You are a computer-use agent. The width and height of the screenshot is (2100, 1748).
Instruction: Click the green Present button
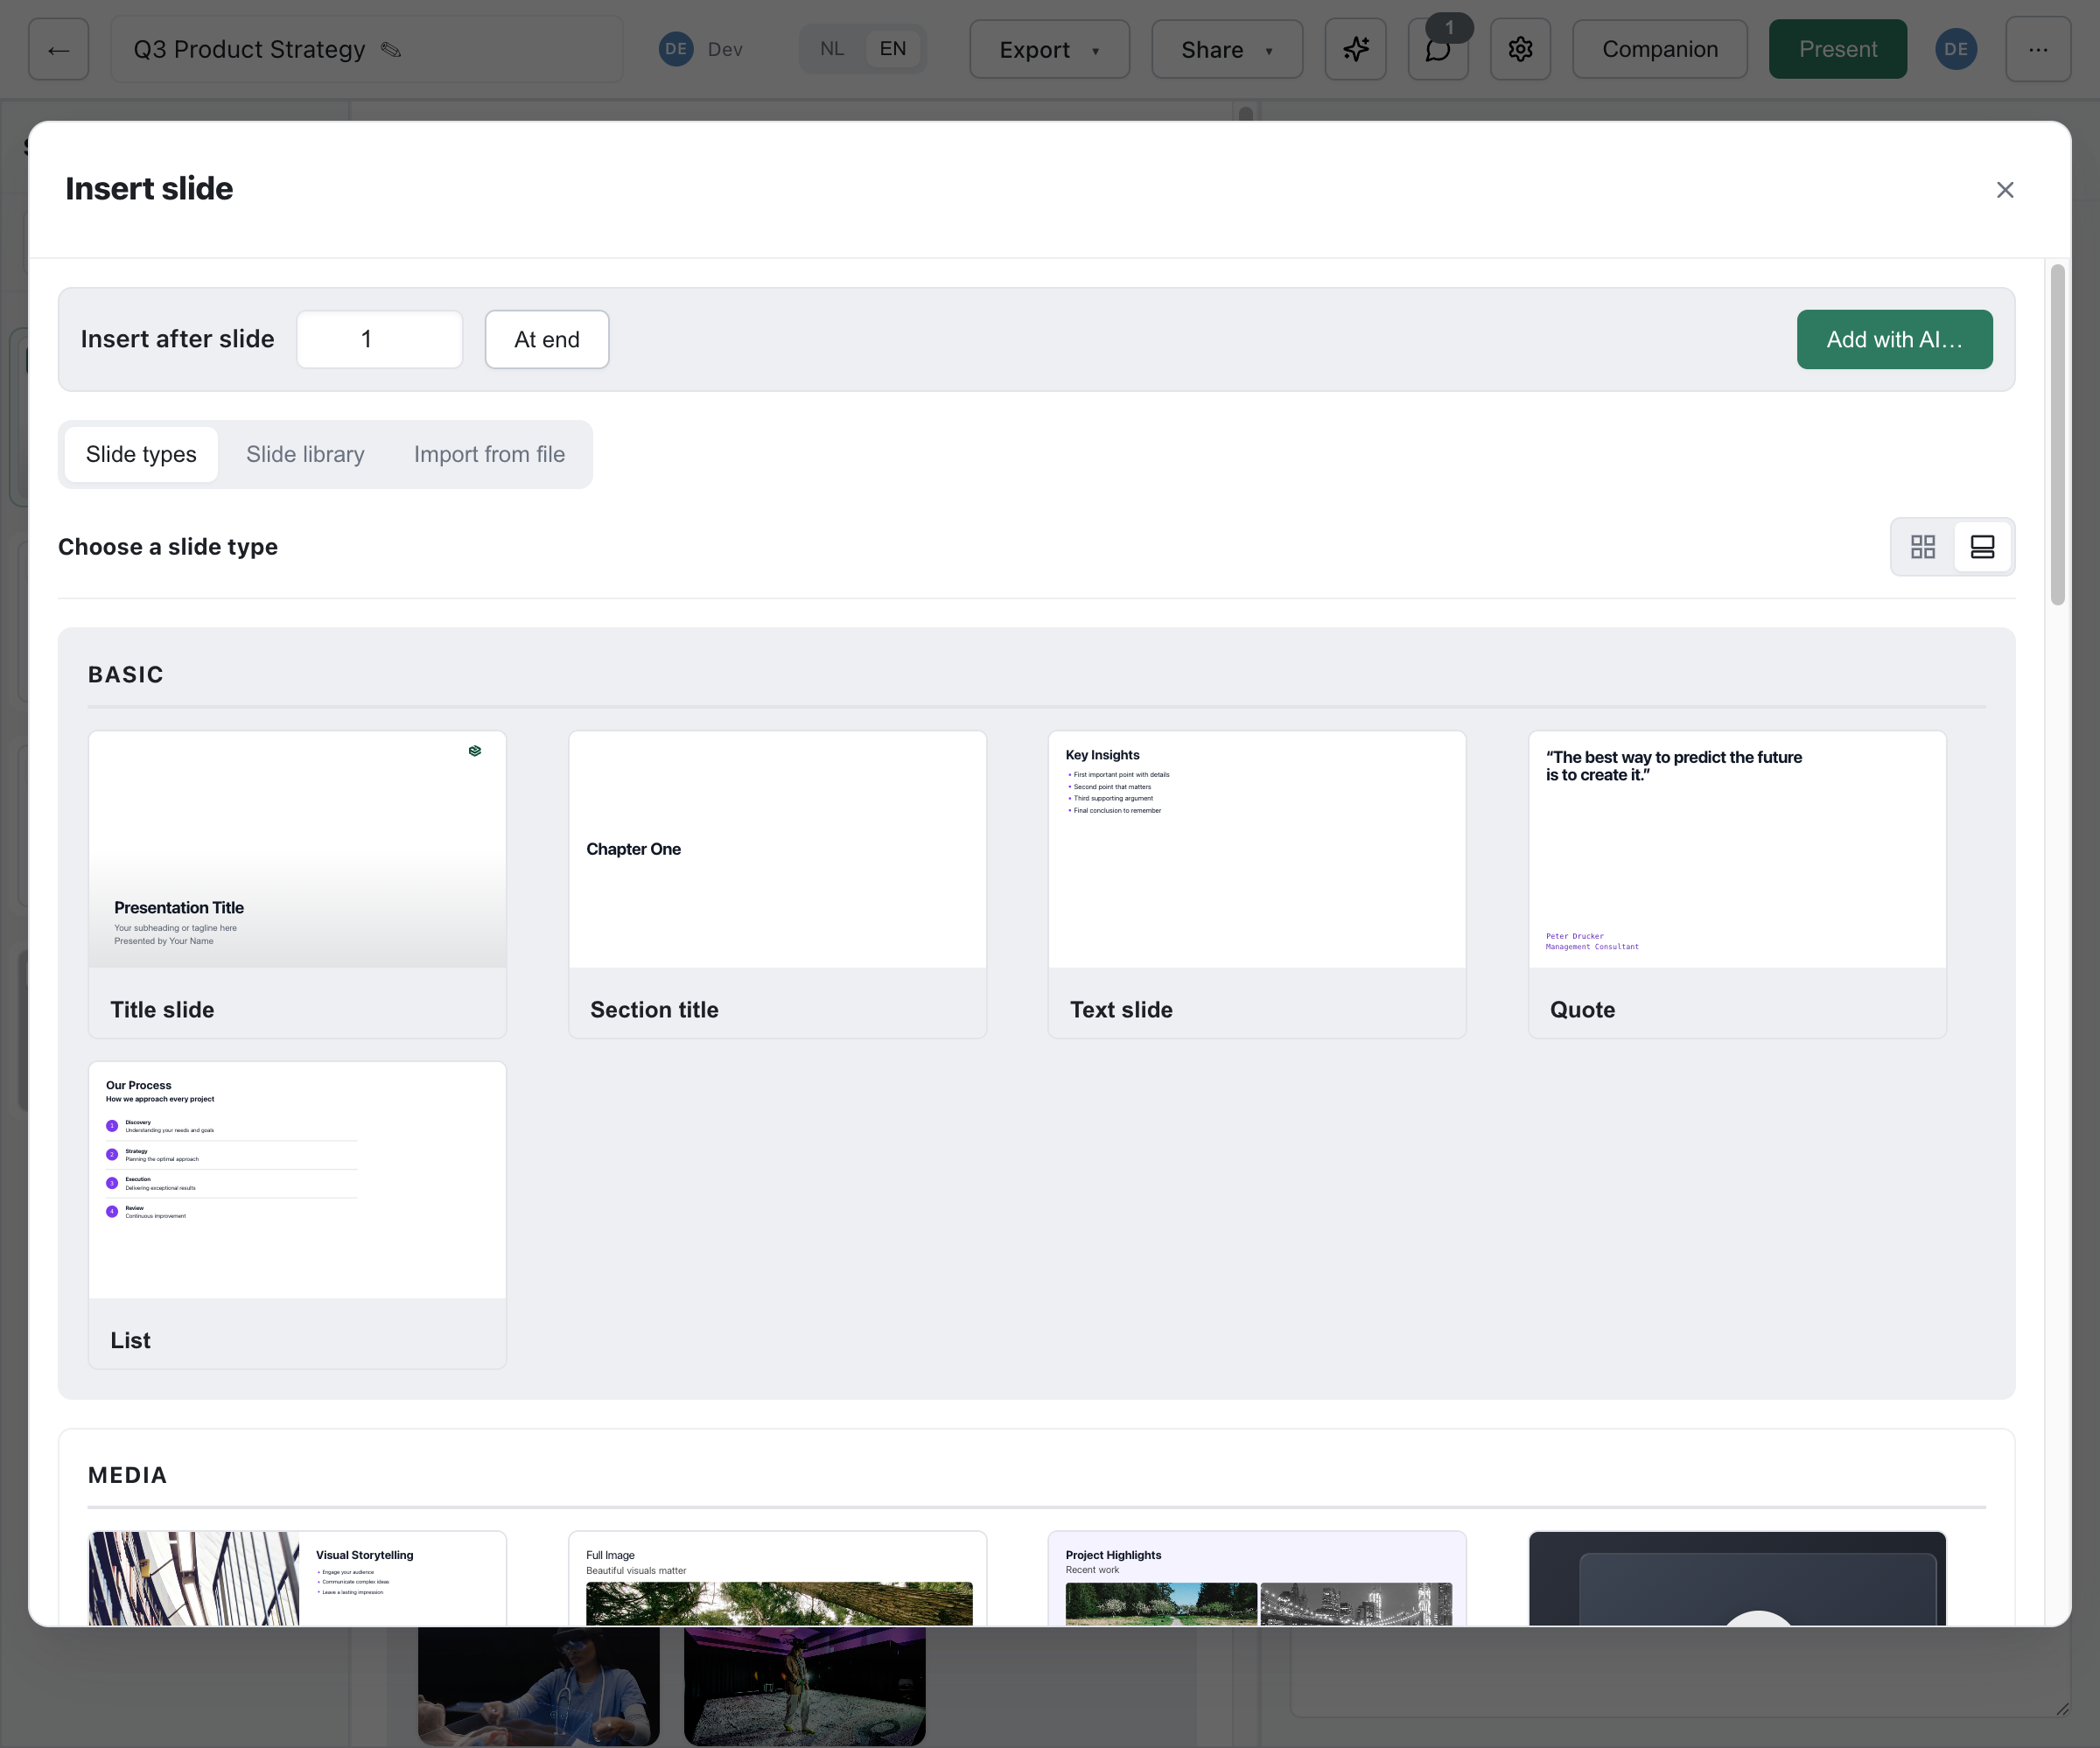(1837, 49)
